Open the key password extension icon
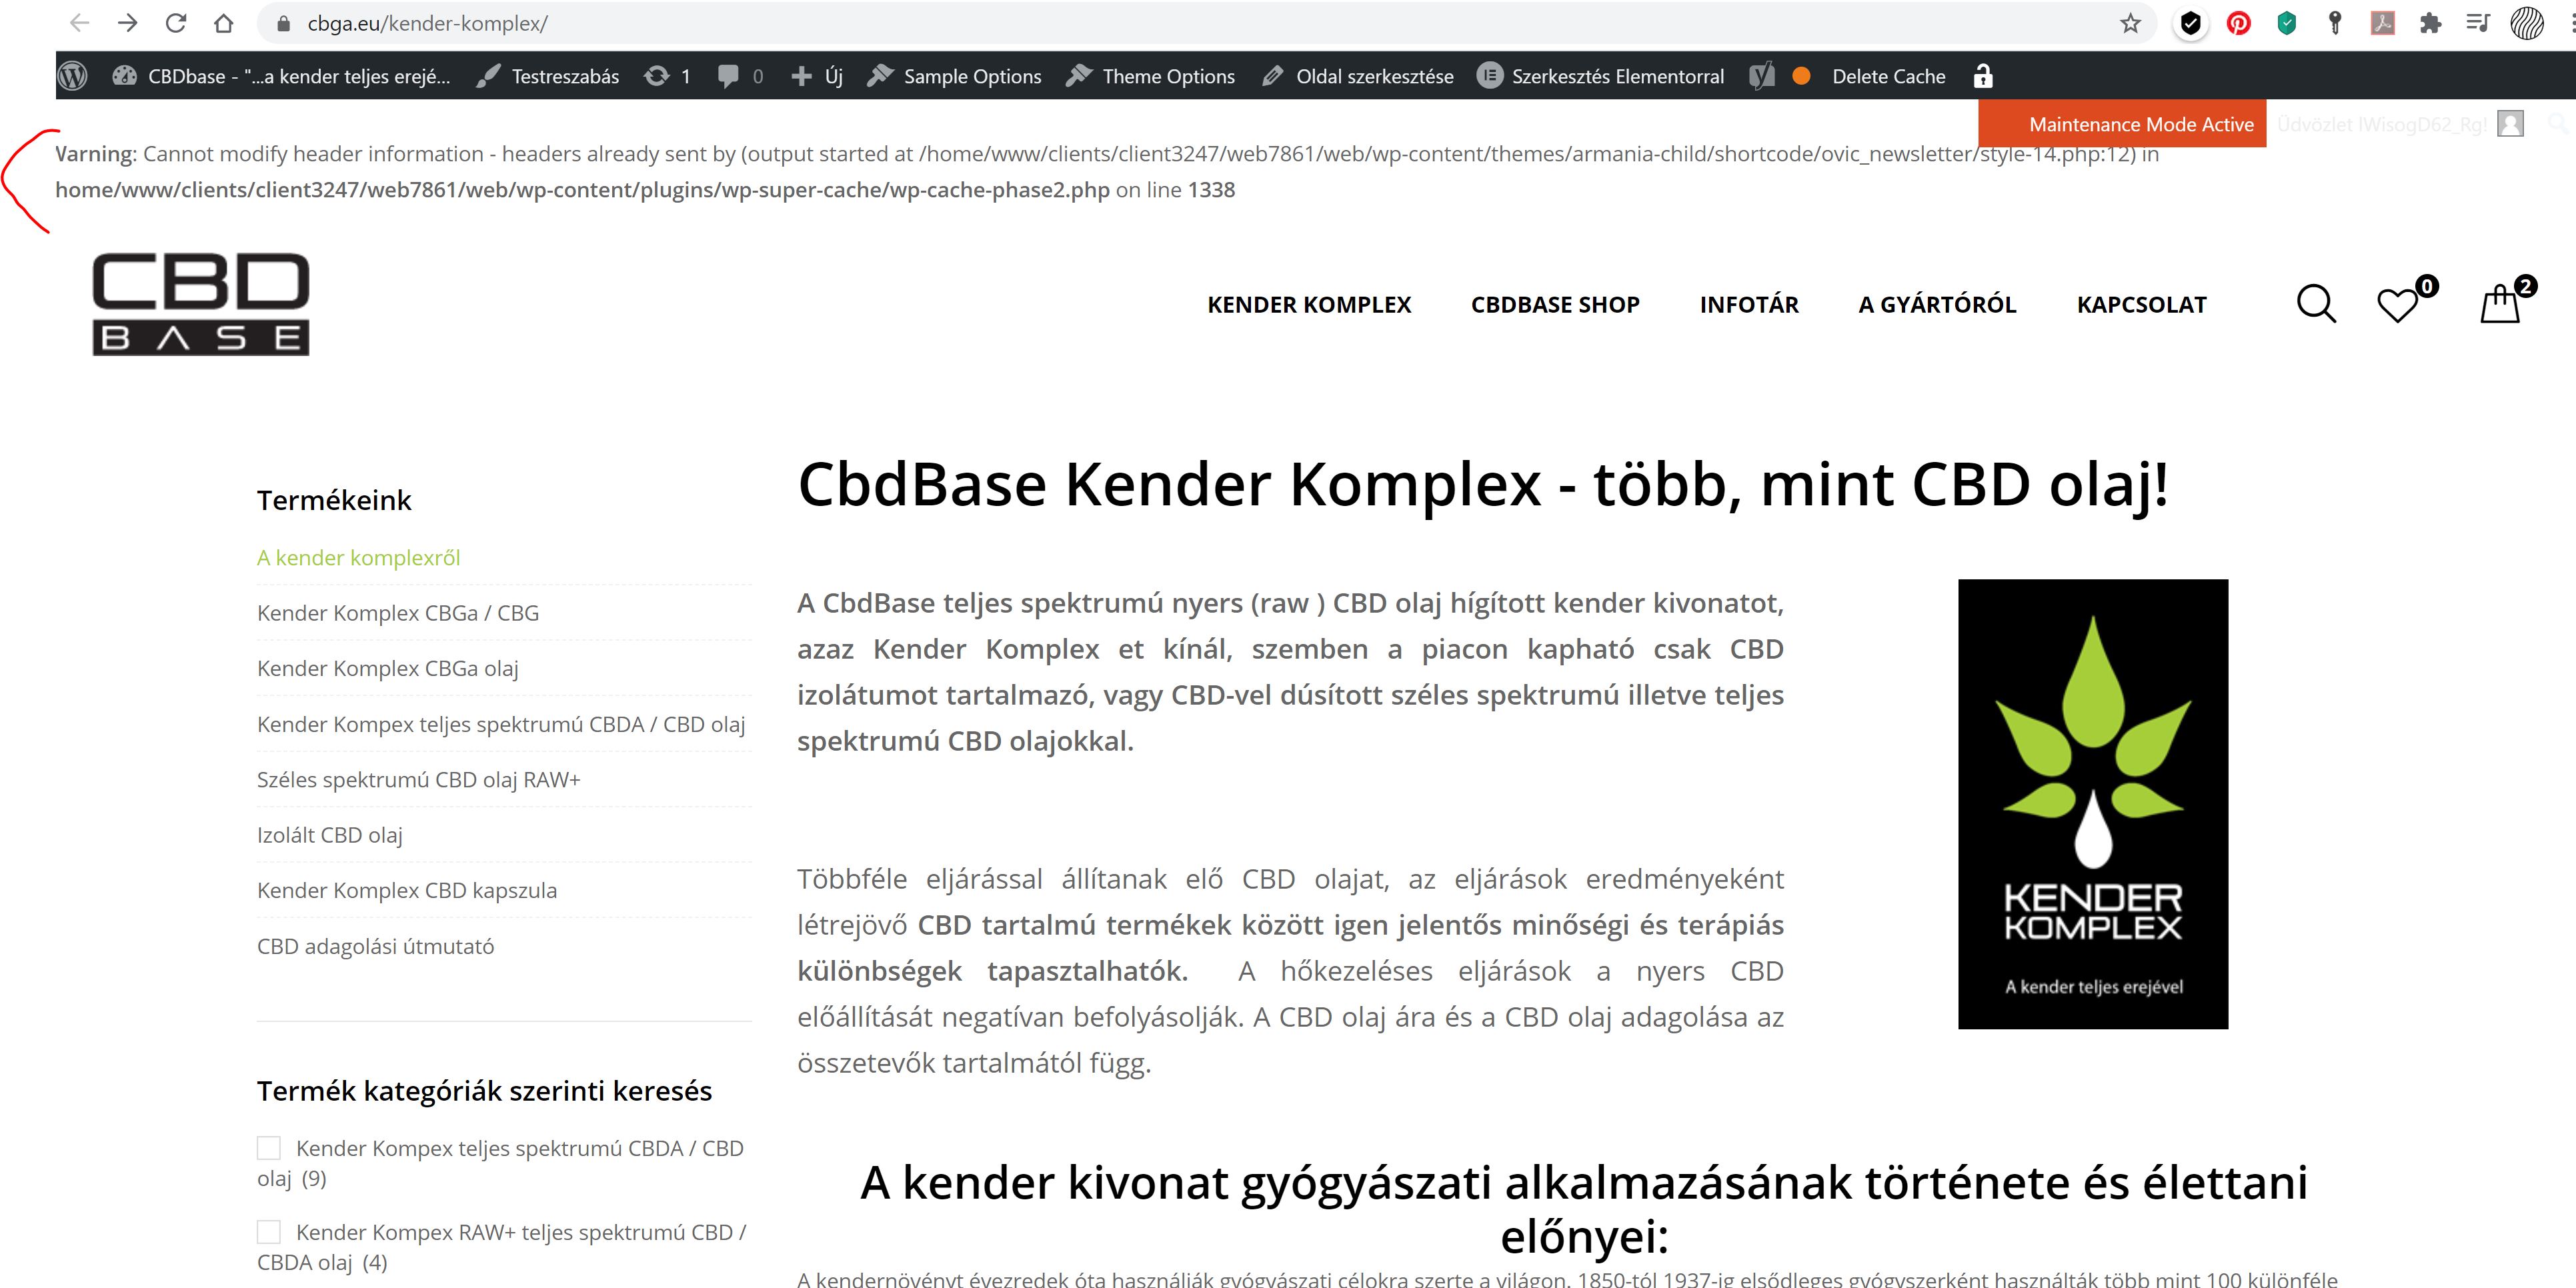 point(2335,23)
